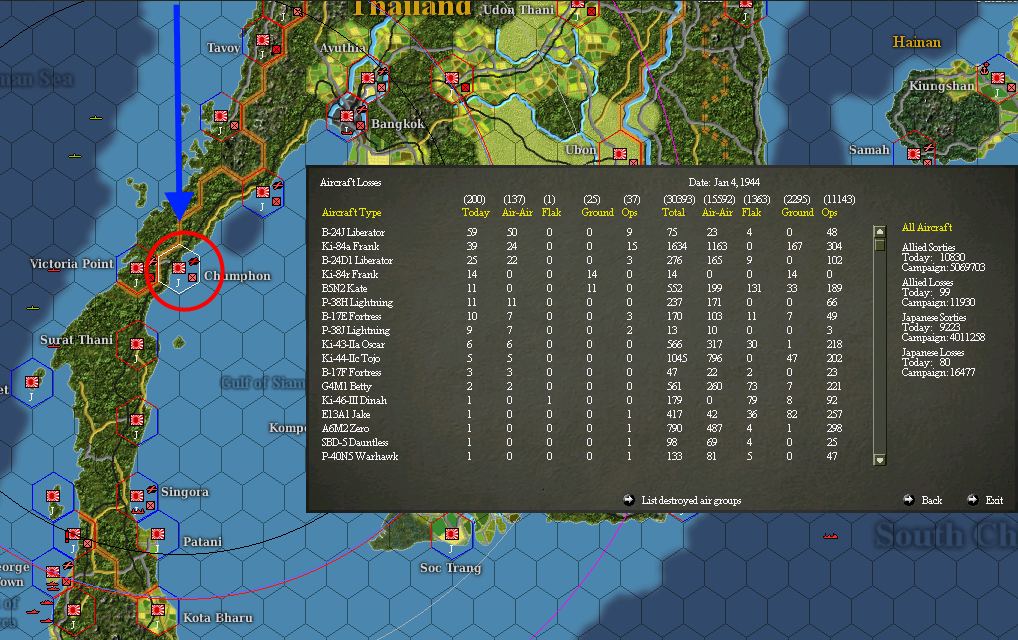Select the Ayuthia base flag icon
This screenshot has width=1018, height=640.
point(368,78)
